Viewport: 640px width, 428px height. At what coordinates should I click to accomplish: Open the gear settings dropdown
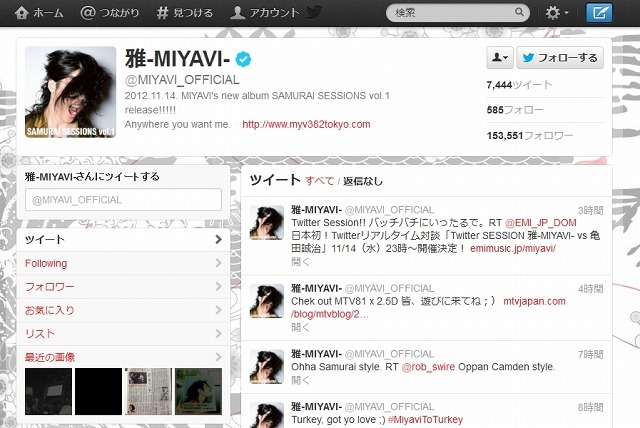tap(557, 13)
